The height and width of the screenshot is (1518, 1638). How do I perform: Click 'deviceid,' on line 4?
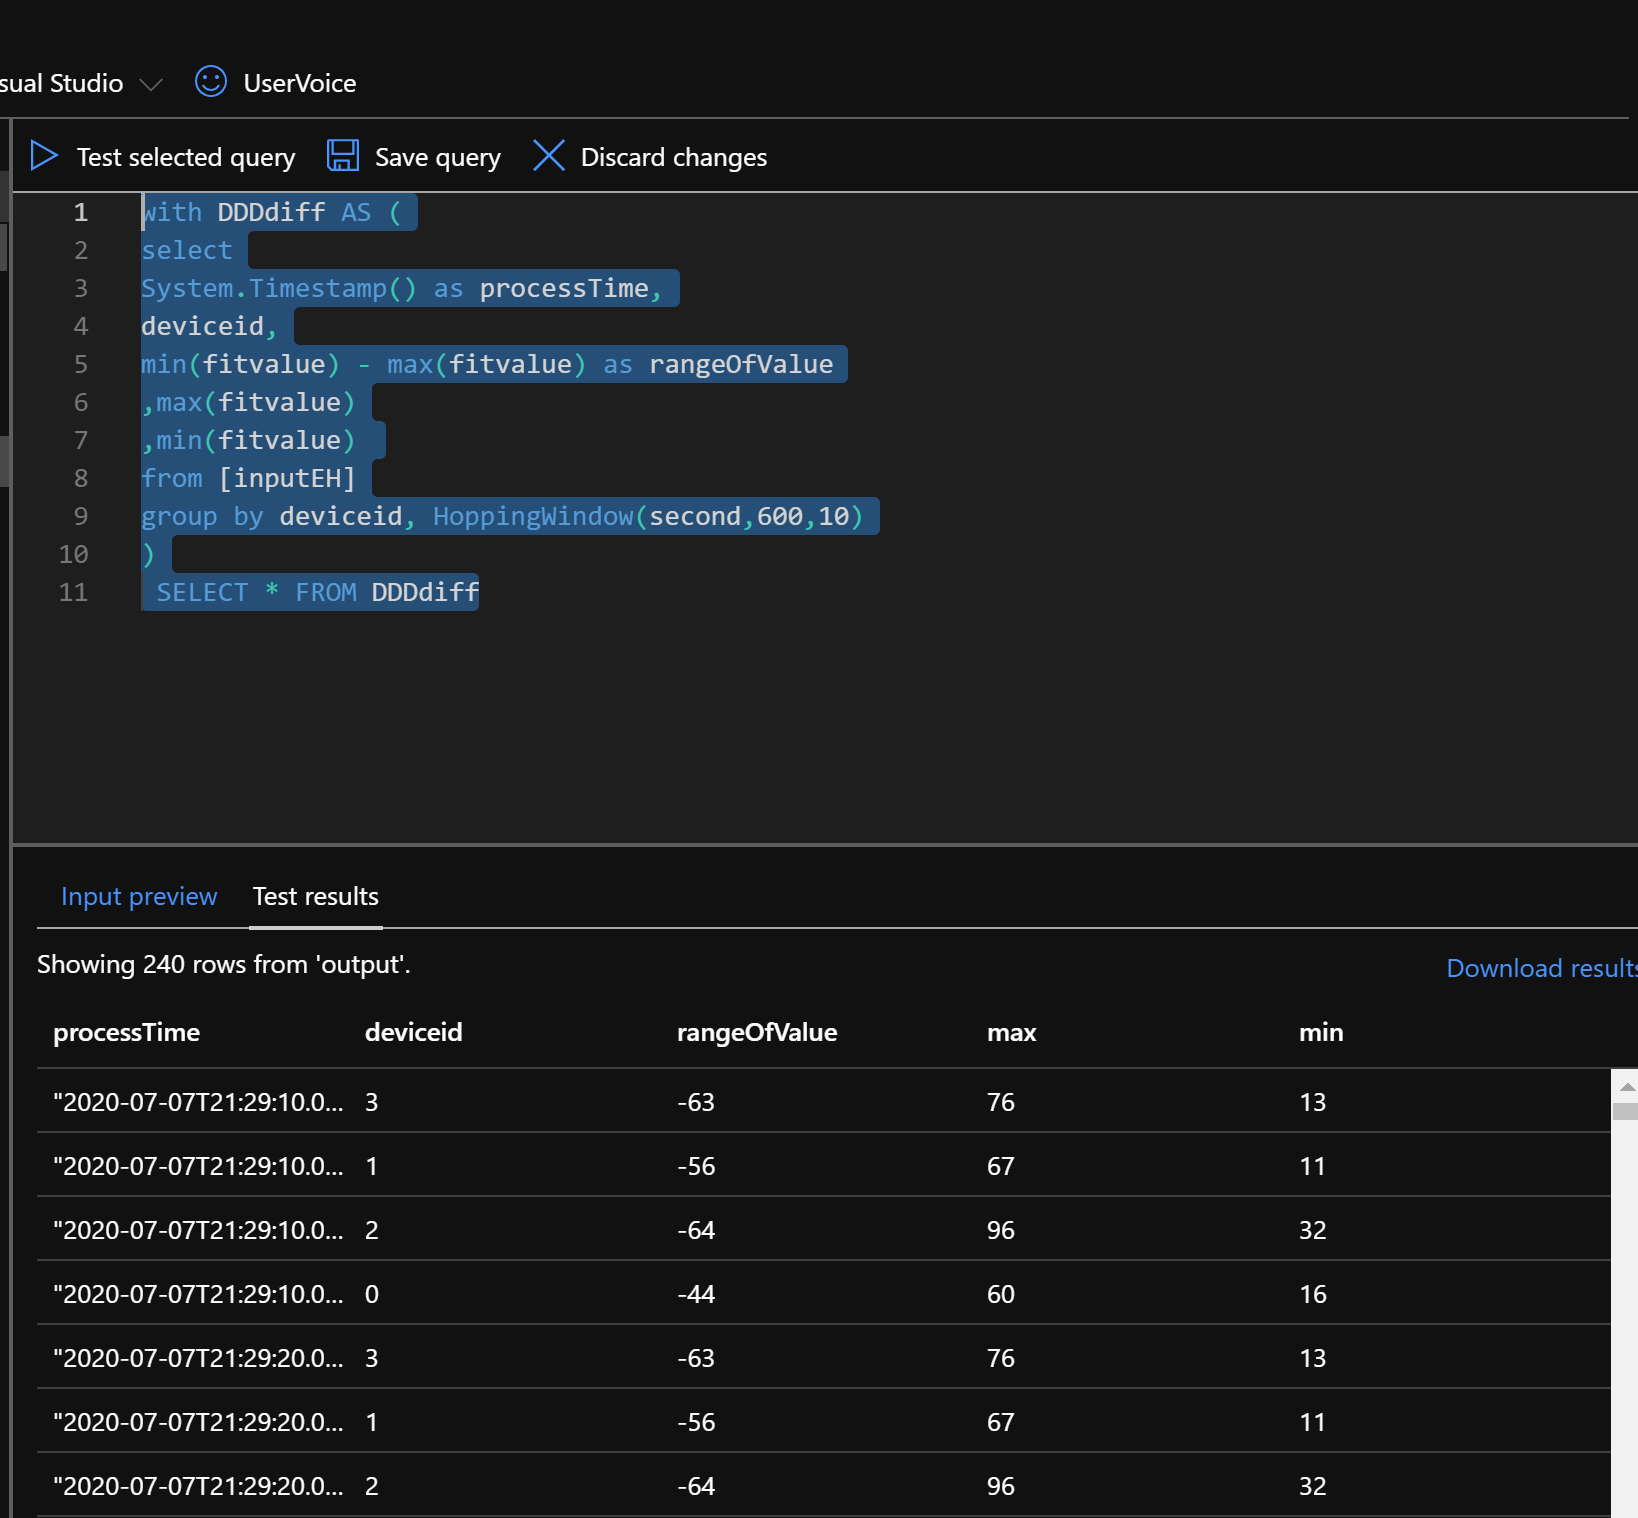point(209,326)
